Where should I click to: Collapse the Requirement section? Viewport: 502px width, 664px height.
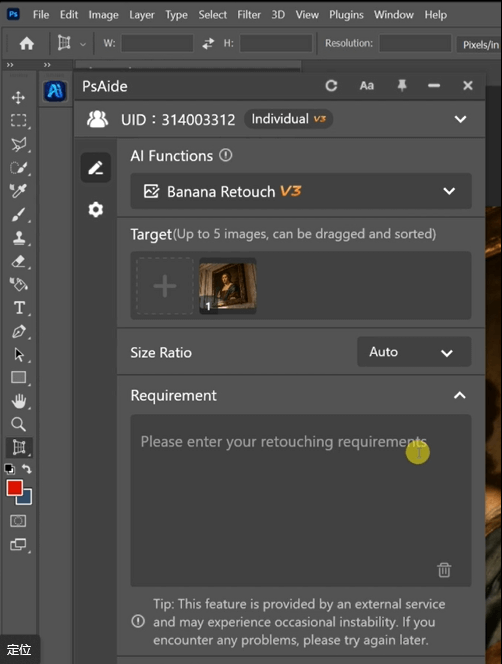pyautogui.click(x=460, y=395)
